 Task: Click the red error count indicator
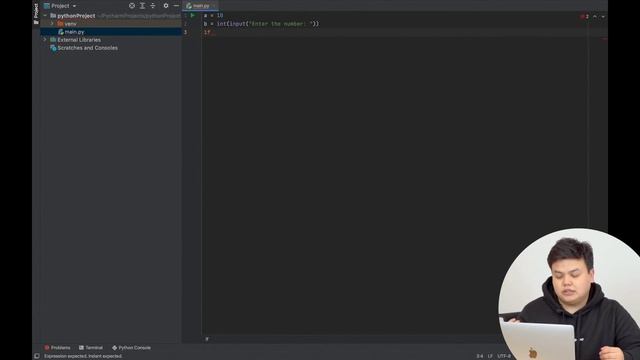(584, 17)
